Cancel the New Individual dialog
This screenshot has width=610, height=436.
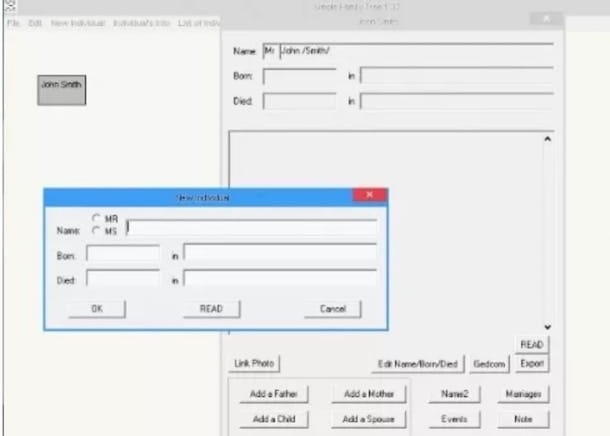[332, 309]
